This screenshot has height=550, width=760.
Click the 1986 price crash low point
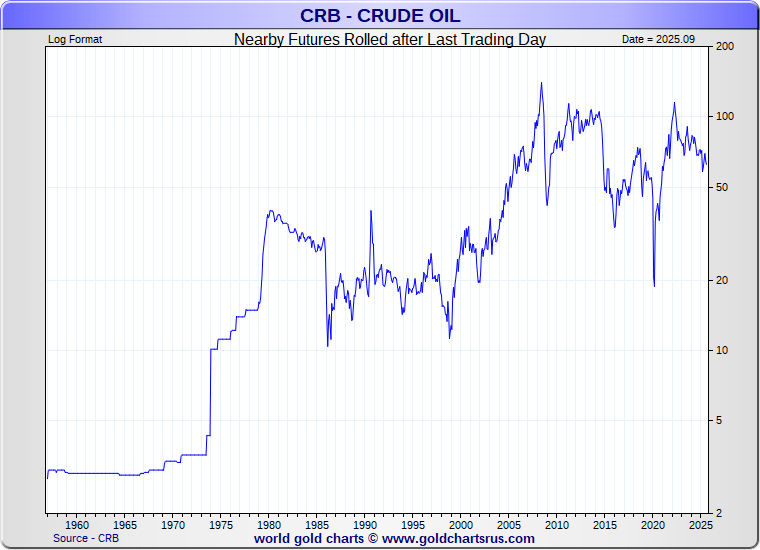click(x=328, y=346)
